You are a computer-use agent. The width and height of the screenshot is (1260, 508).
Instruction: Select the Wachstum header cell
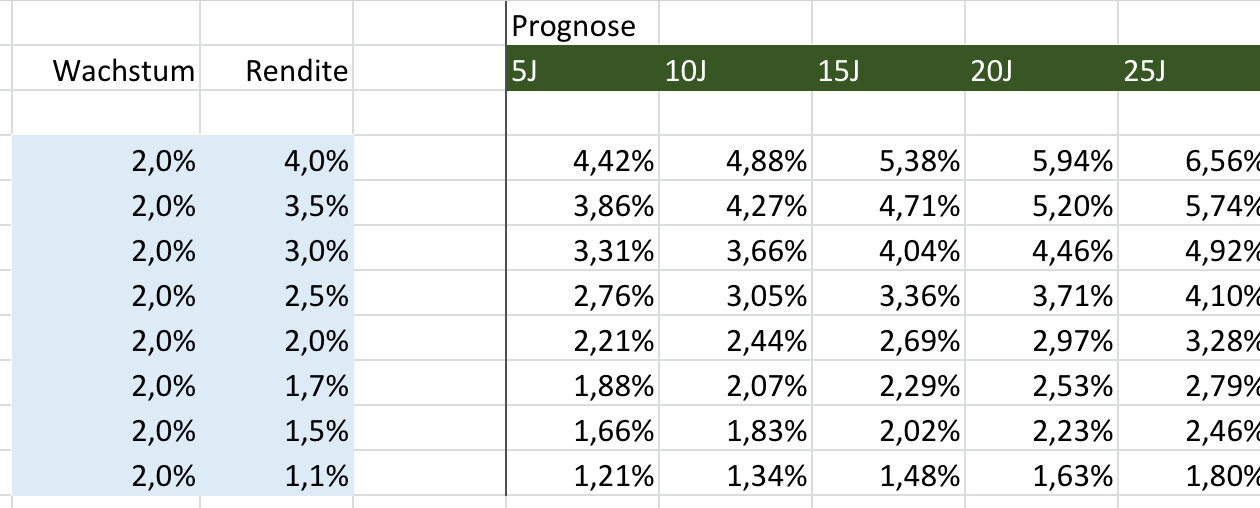124,71
